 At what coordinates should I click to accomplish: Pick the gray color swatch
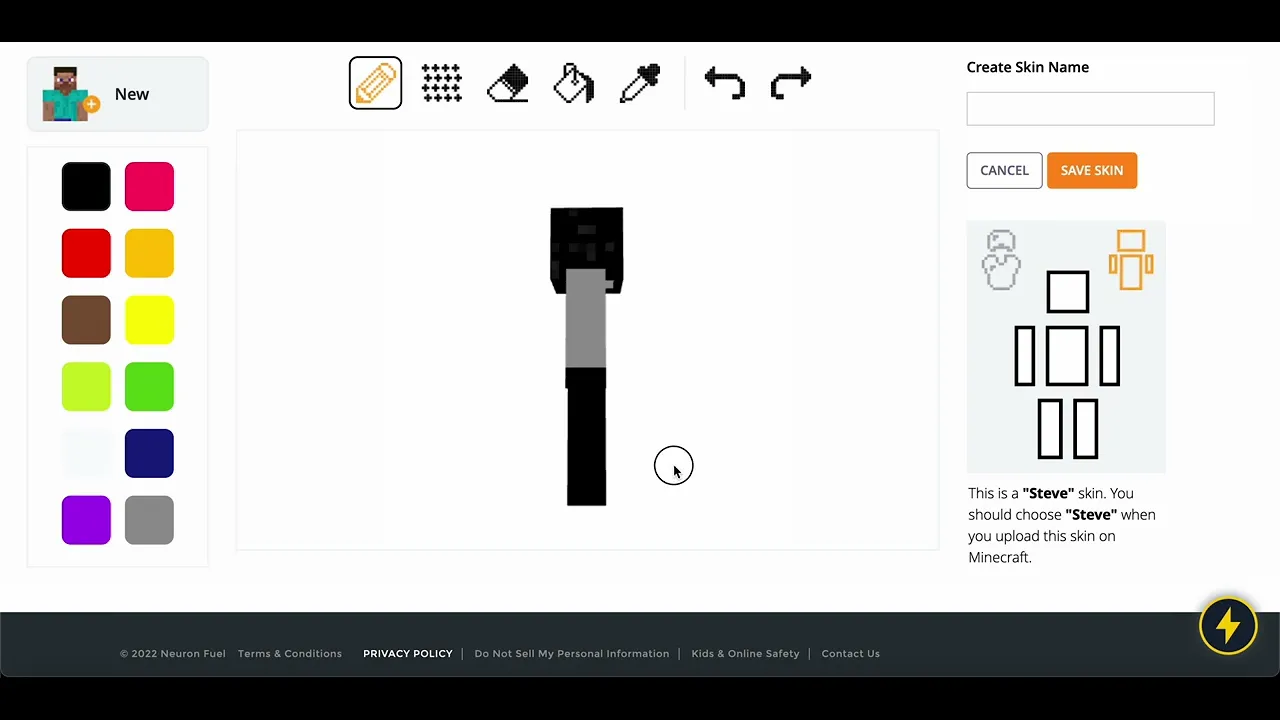coord(149,520)
